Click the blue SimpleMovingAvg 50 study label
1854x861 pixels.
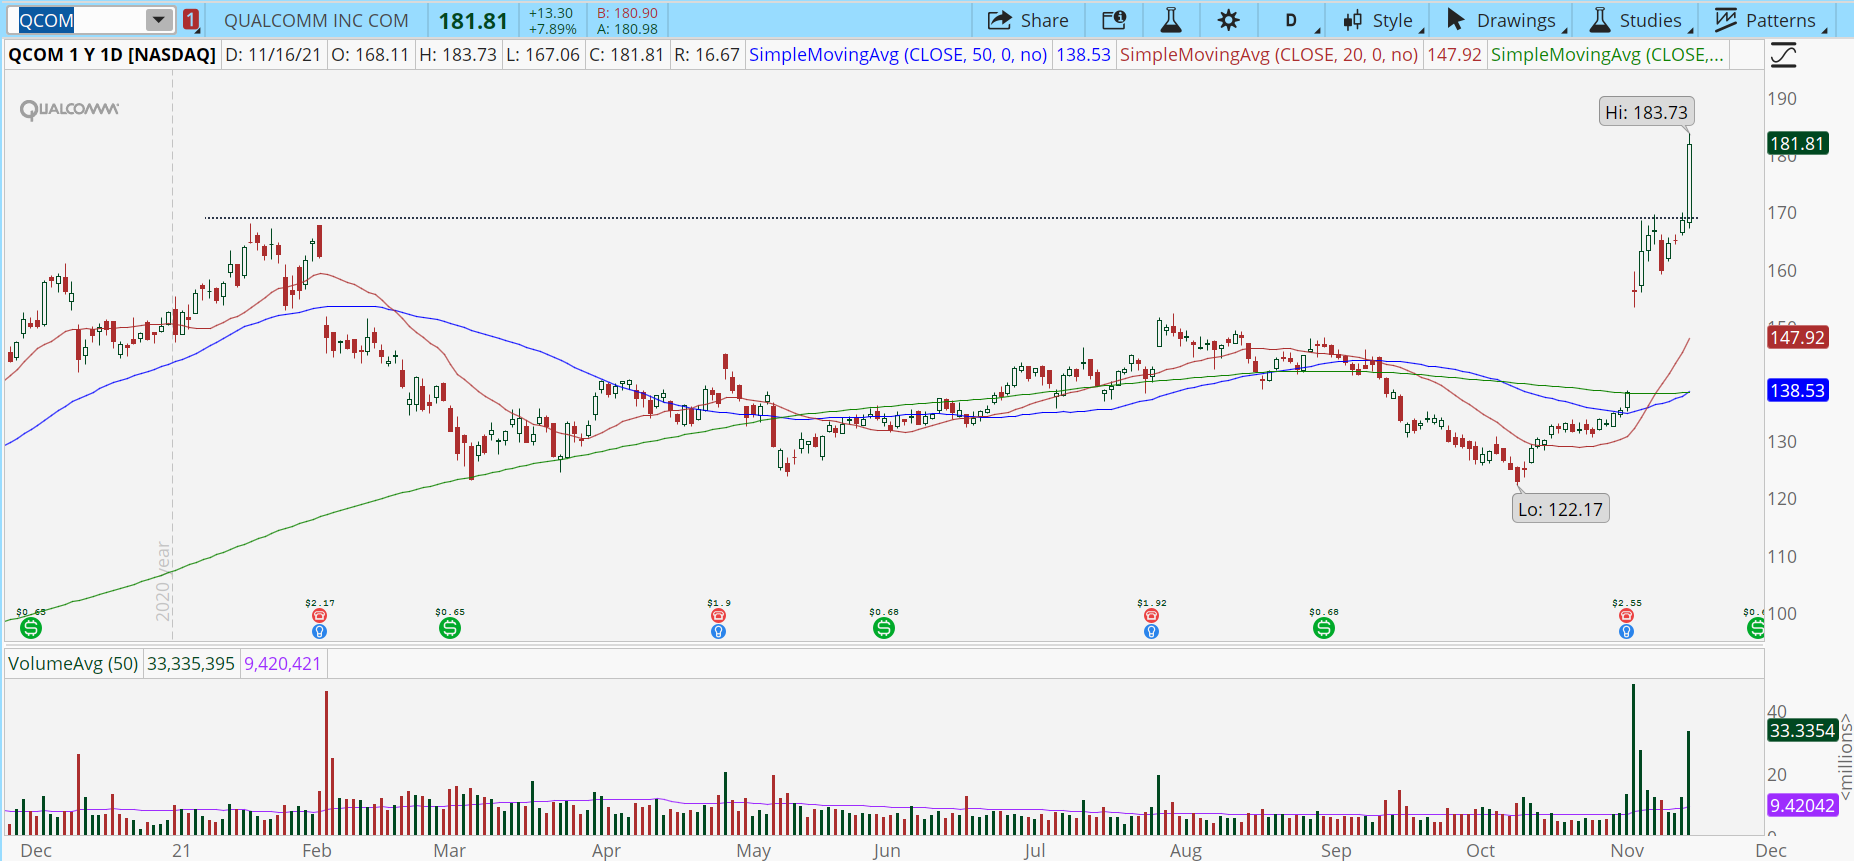pyautogui.click(x=897, y=55)
